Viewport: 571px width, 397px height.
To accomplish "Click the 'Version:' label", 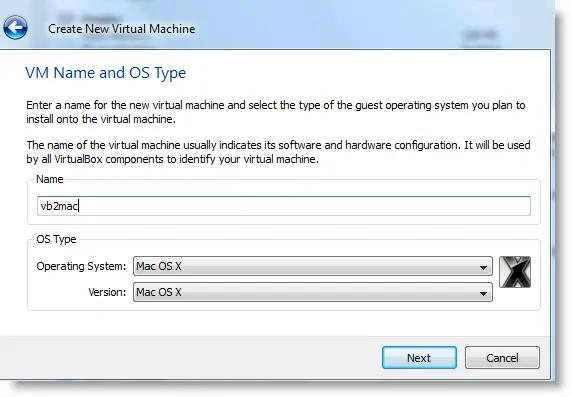I will 107,292.
